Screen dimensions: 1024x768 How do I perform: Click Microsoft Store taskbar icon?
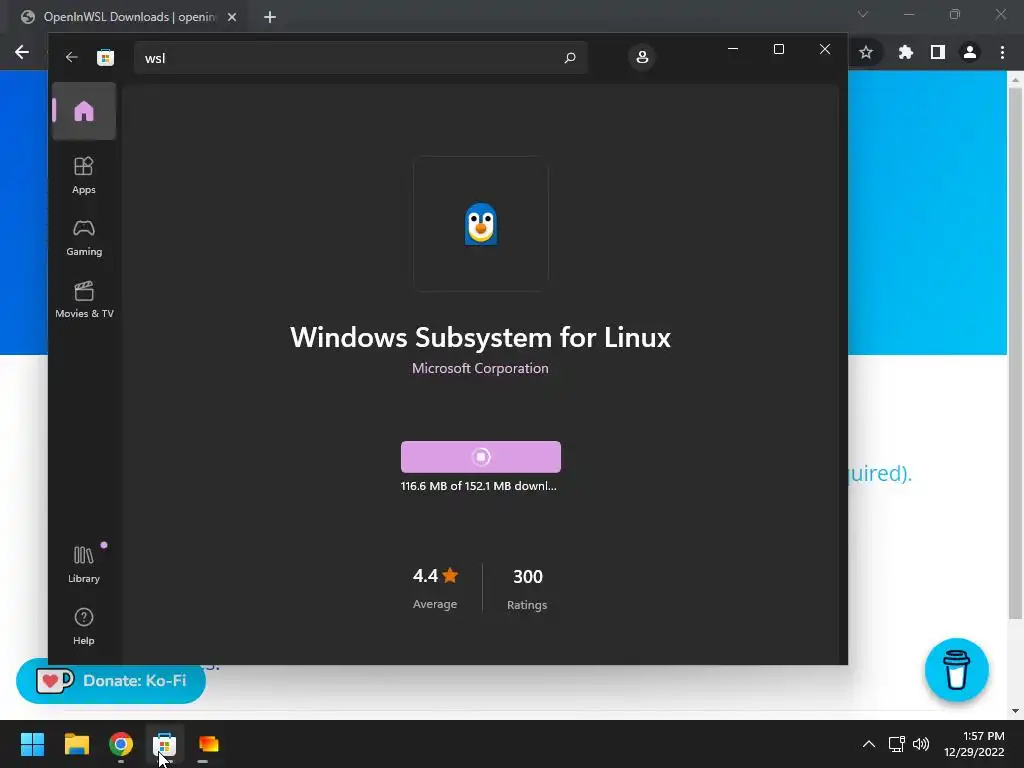point(165,744)
